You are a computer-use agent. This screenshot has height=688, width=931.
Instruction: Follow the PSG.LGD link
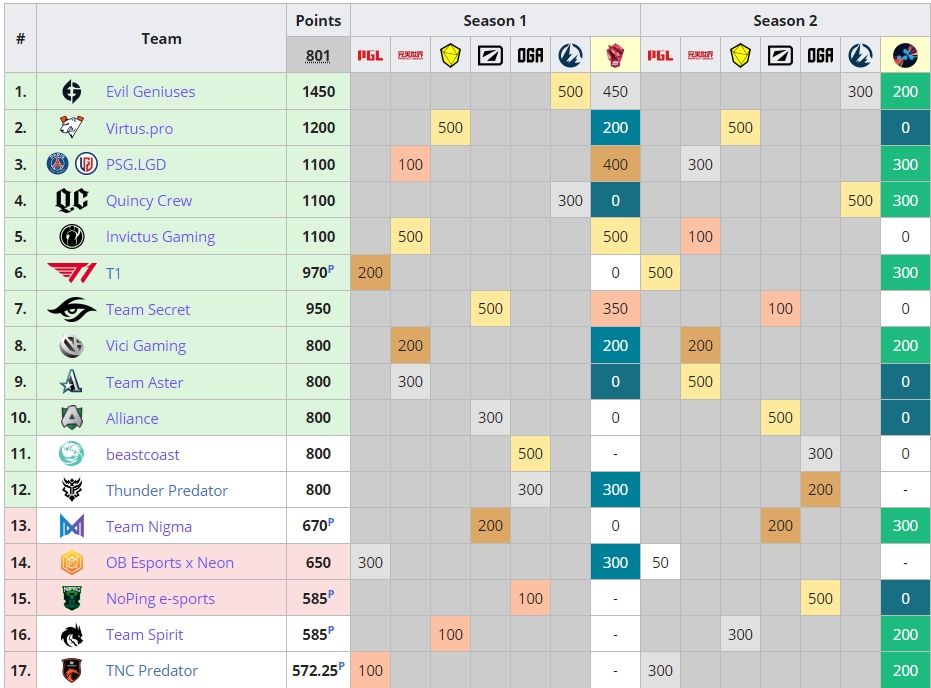click(x=136, y=164)
